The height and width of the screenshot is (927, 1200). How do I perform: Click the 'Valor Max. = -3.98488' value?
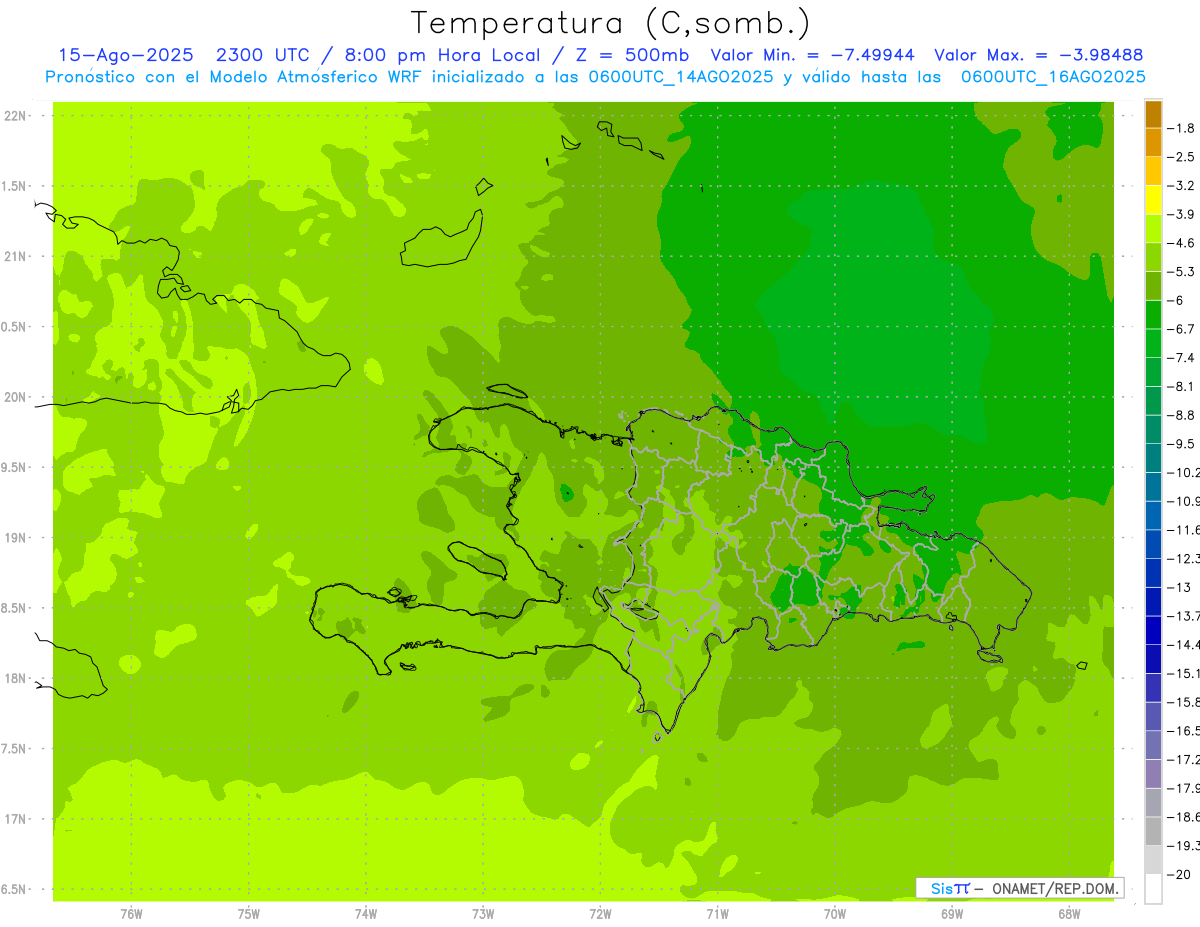tap(1039, 56)
